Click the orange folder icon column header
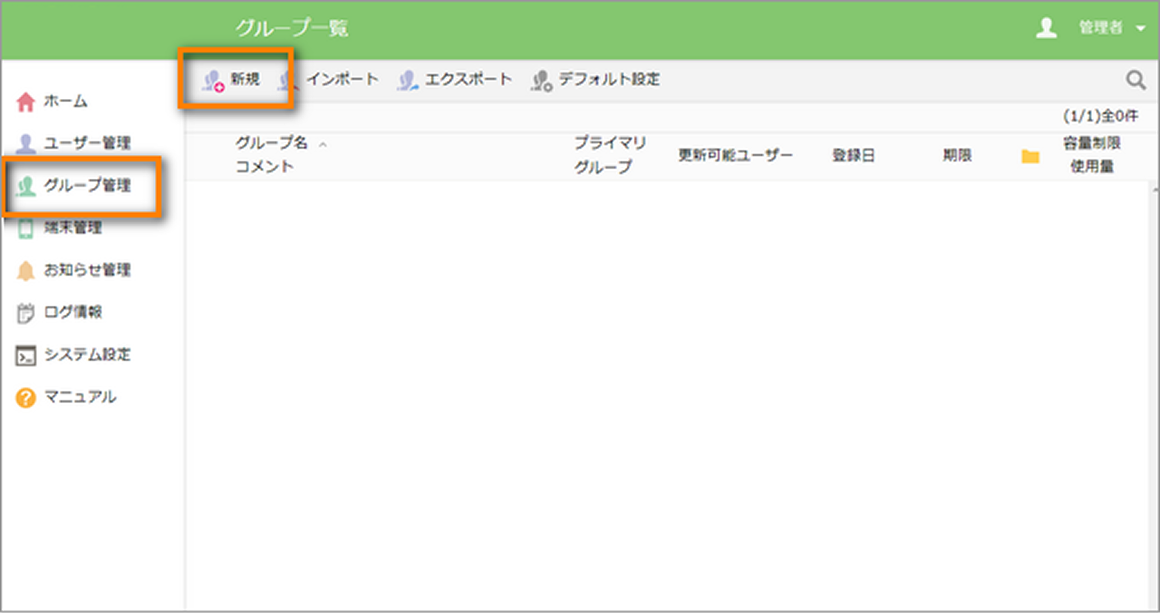The height and width of the screenshot is (613, 1160). [x=1031, y=155]
